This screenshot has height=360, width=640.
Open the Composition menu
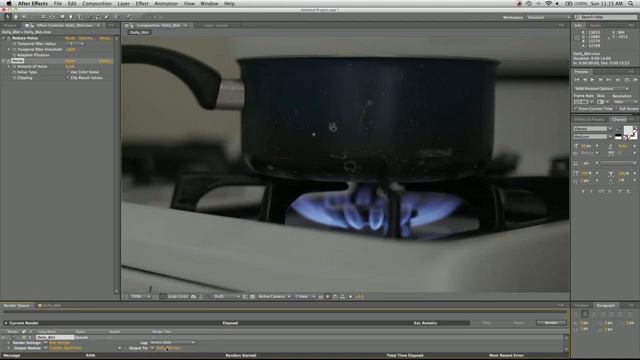tap(97, 3)
